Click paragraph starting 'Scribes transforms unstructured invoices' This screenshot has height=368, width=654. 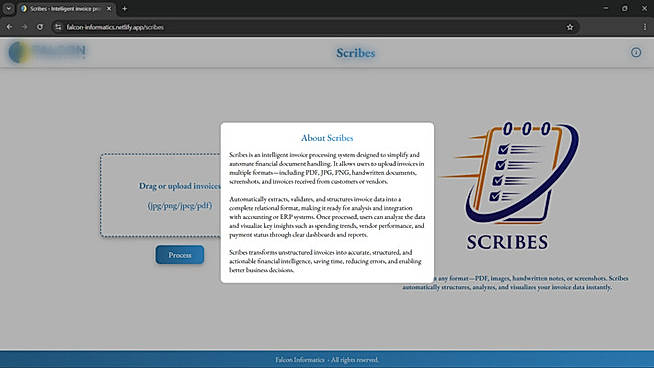point(325,261)
